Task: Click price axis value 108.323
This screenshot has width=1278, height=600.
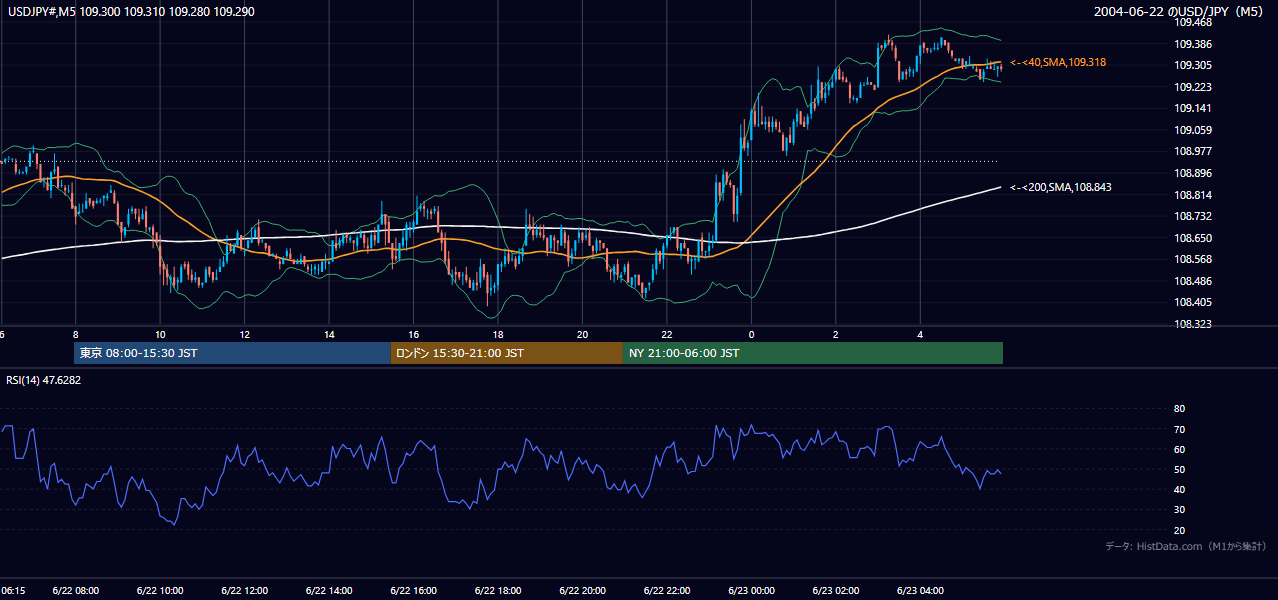Action: (1193, 324)
